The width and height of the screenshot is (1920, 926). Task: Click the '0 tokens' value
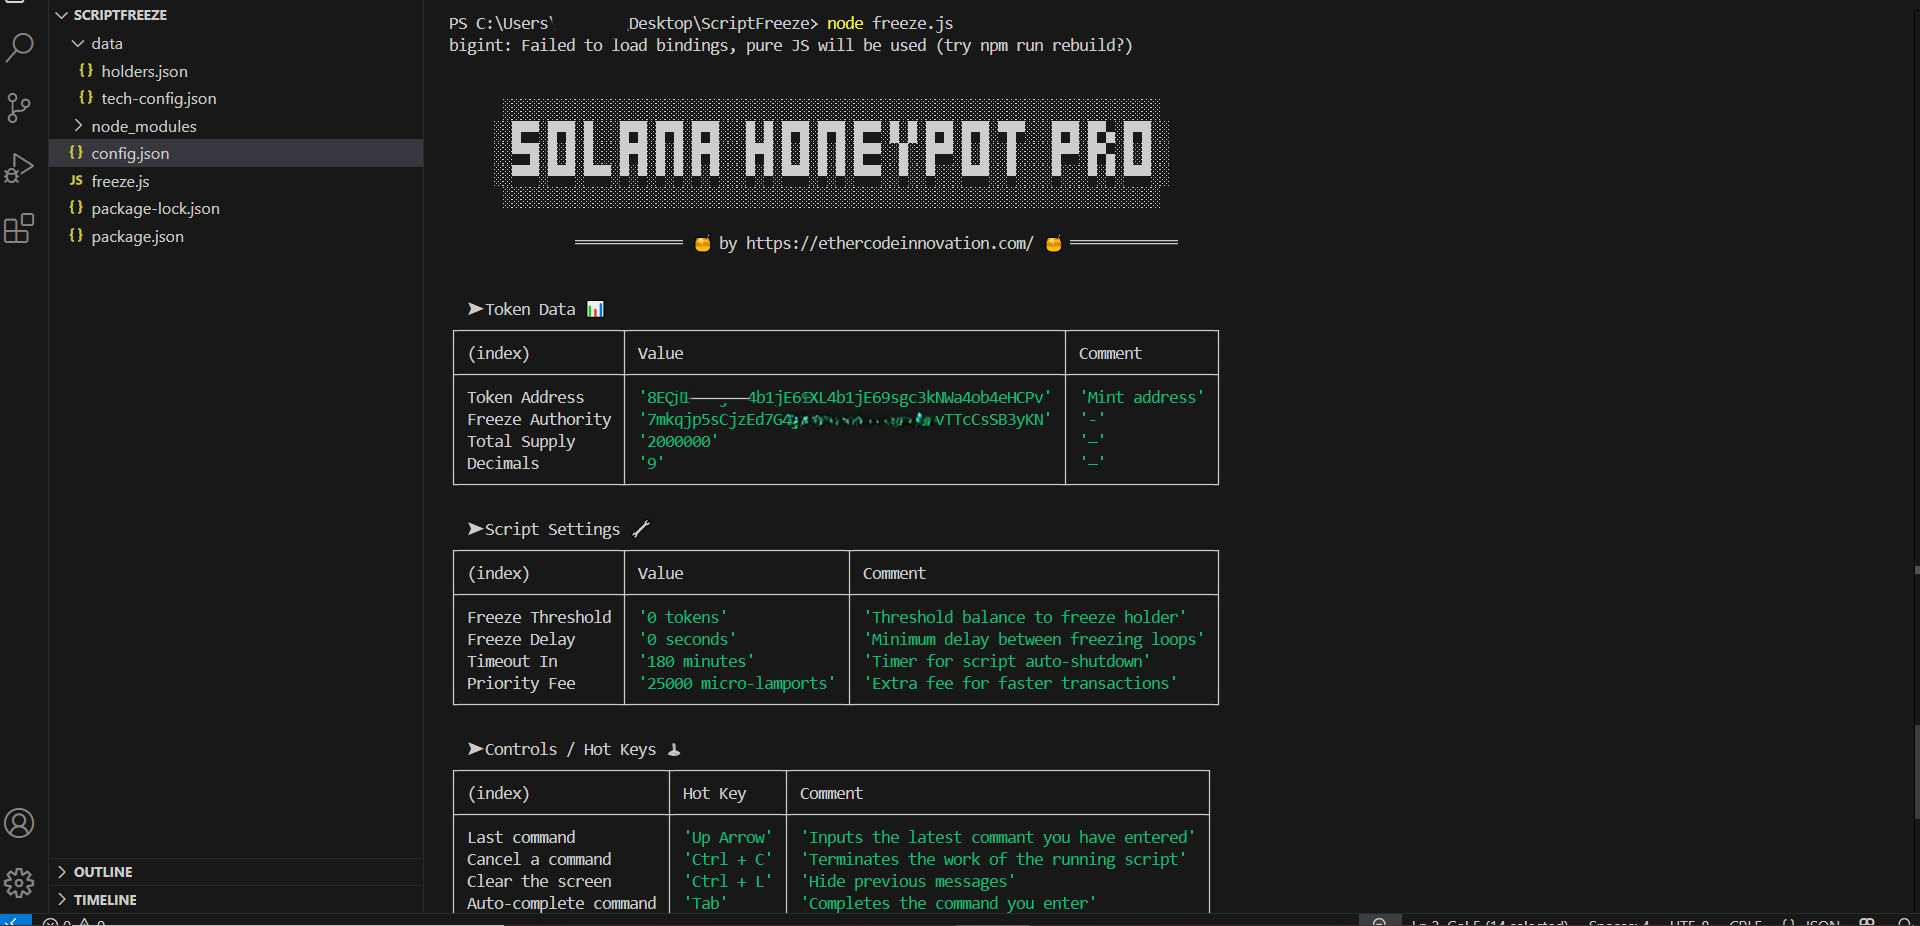point(683,617)
